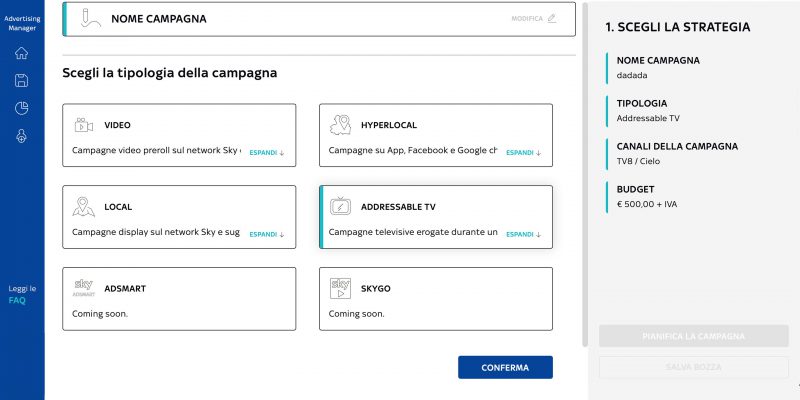The width and height of the screenshot is (800, 400).
Task: Expand the Local campaign description
Action: click(267, 234)
